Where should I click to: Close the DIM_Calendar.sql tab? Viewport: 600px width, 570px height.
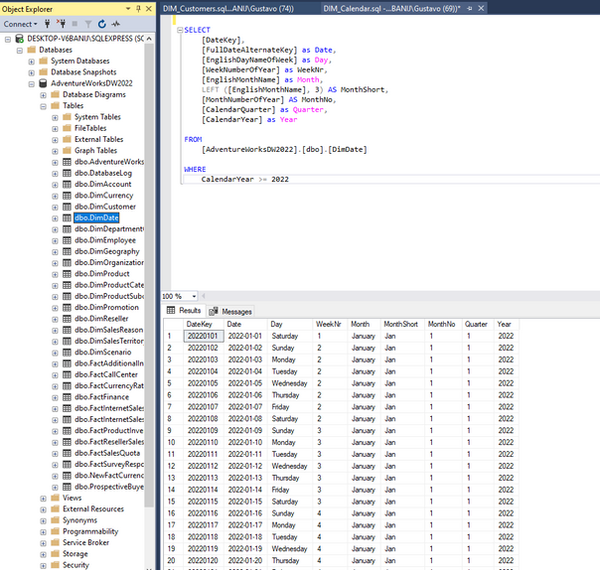click(481, 8)
